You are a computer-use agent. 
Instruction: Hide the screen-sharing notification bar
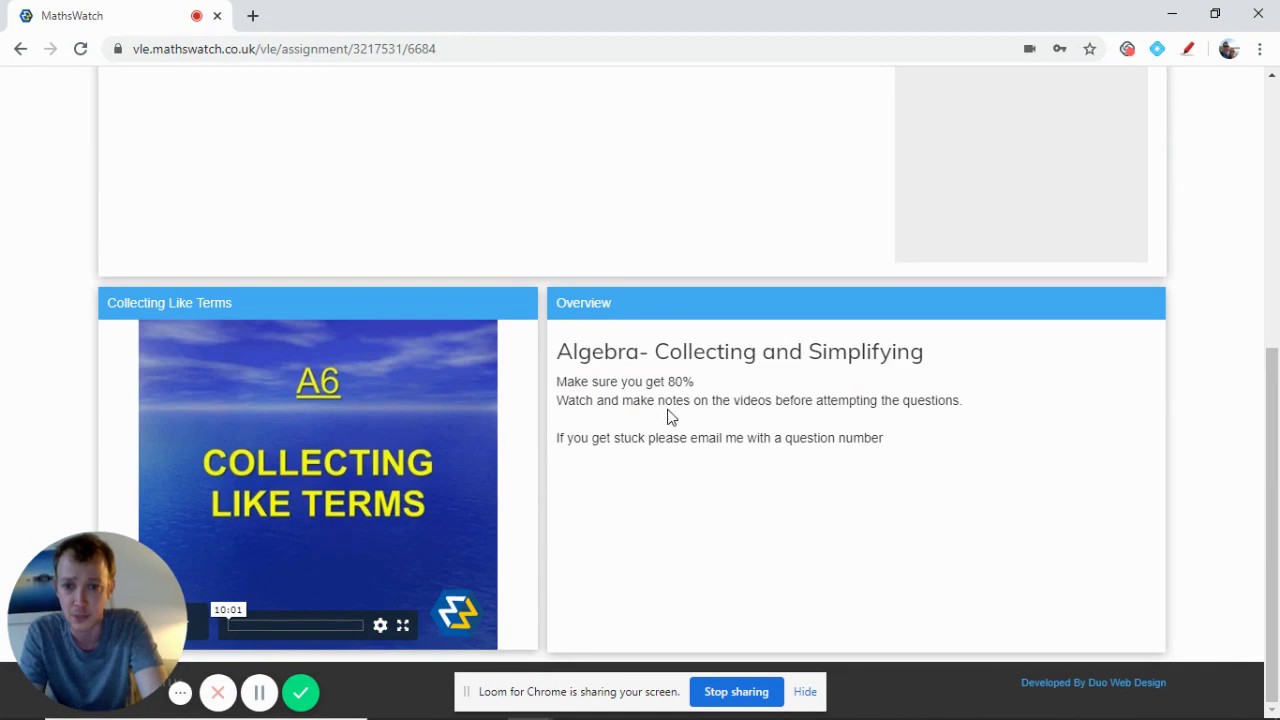[x=805, y=691]
